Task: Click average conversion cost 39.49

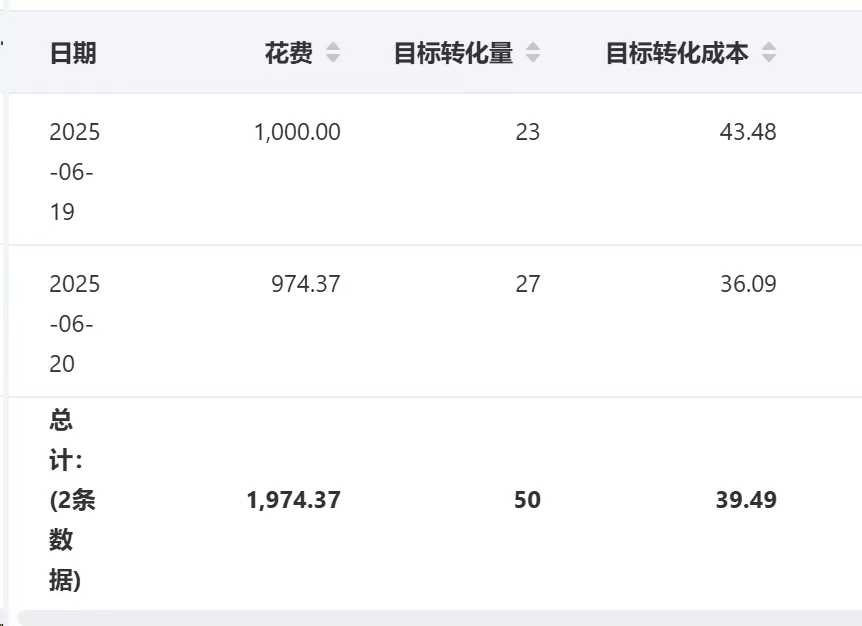Action: tap(746, 500)
